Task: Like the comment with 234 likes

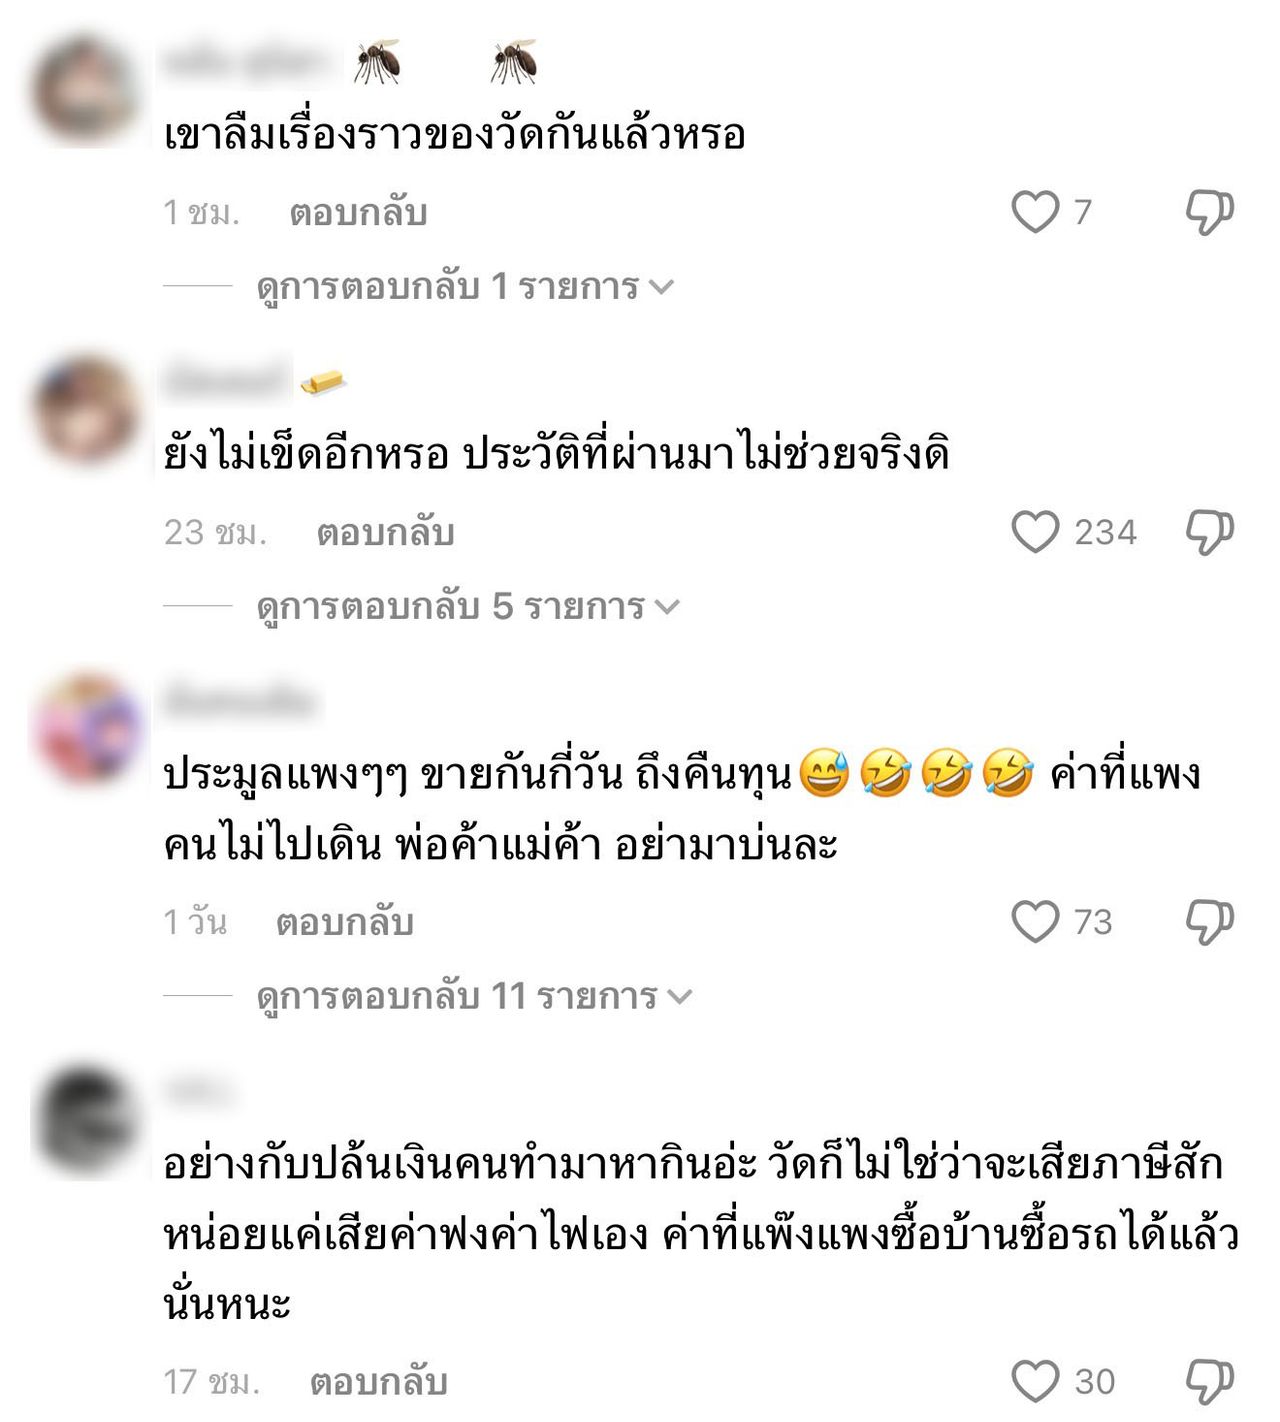Action: point(1035,532)
